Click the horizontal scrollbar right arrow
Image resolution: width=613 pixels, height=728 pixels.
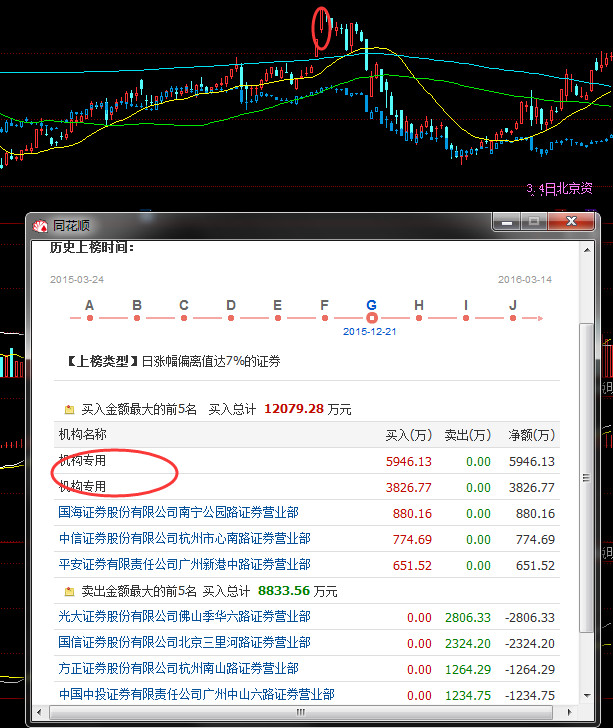coord(569,712)
